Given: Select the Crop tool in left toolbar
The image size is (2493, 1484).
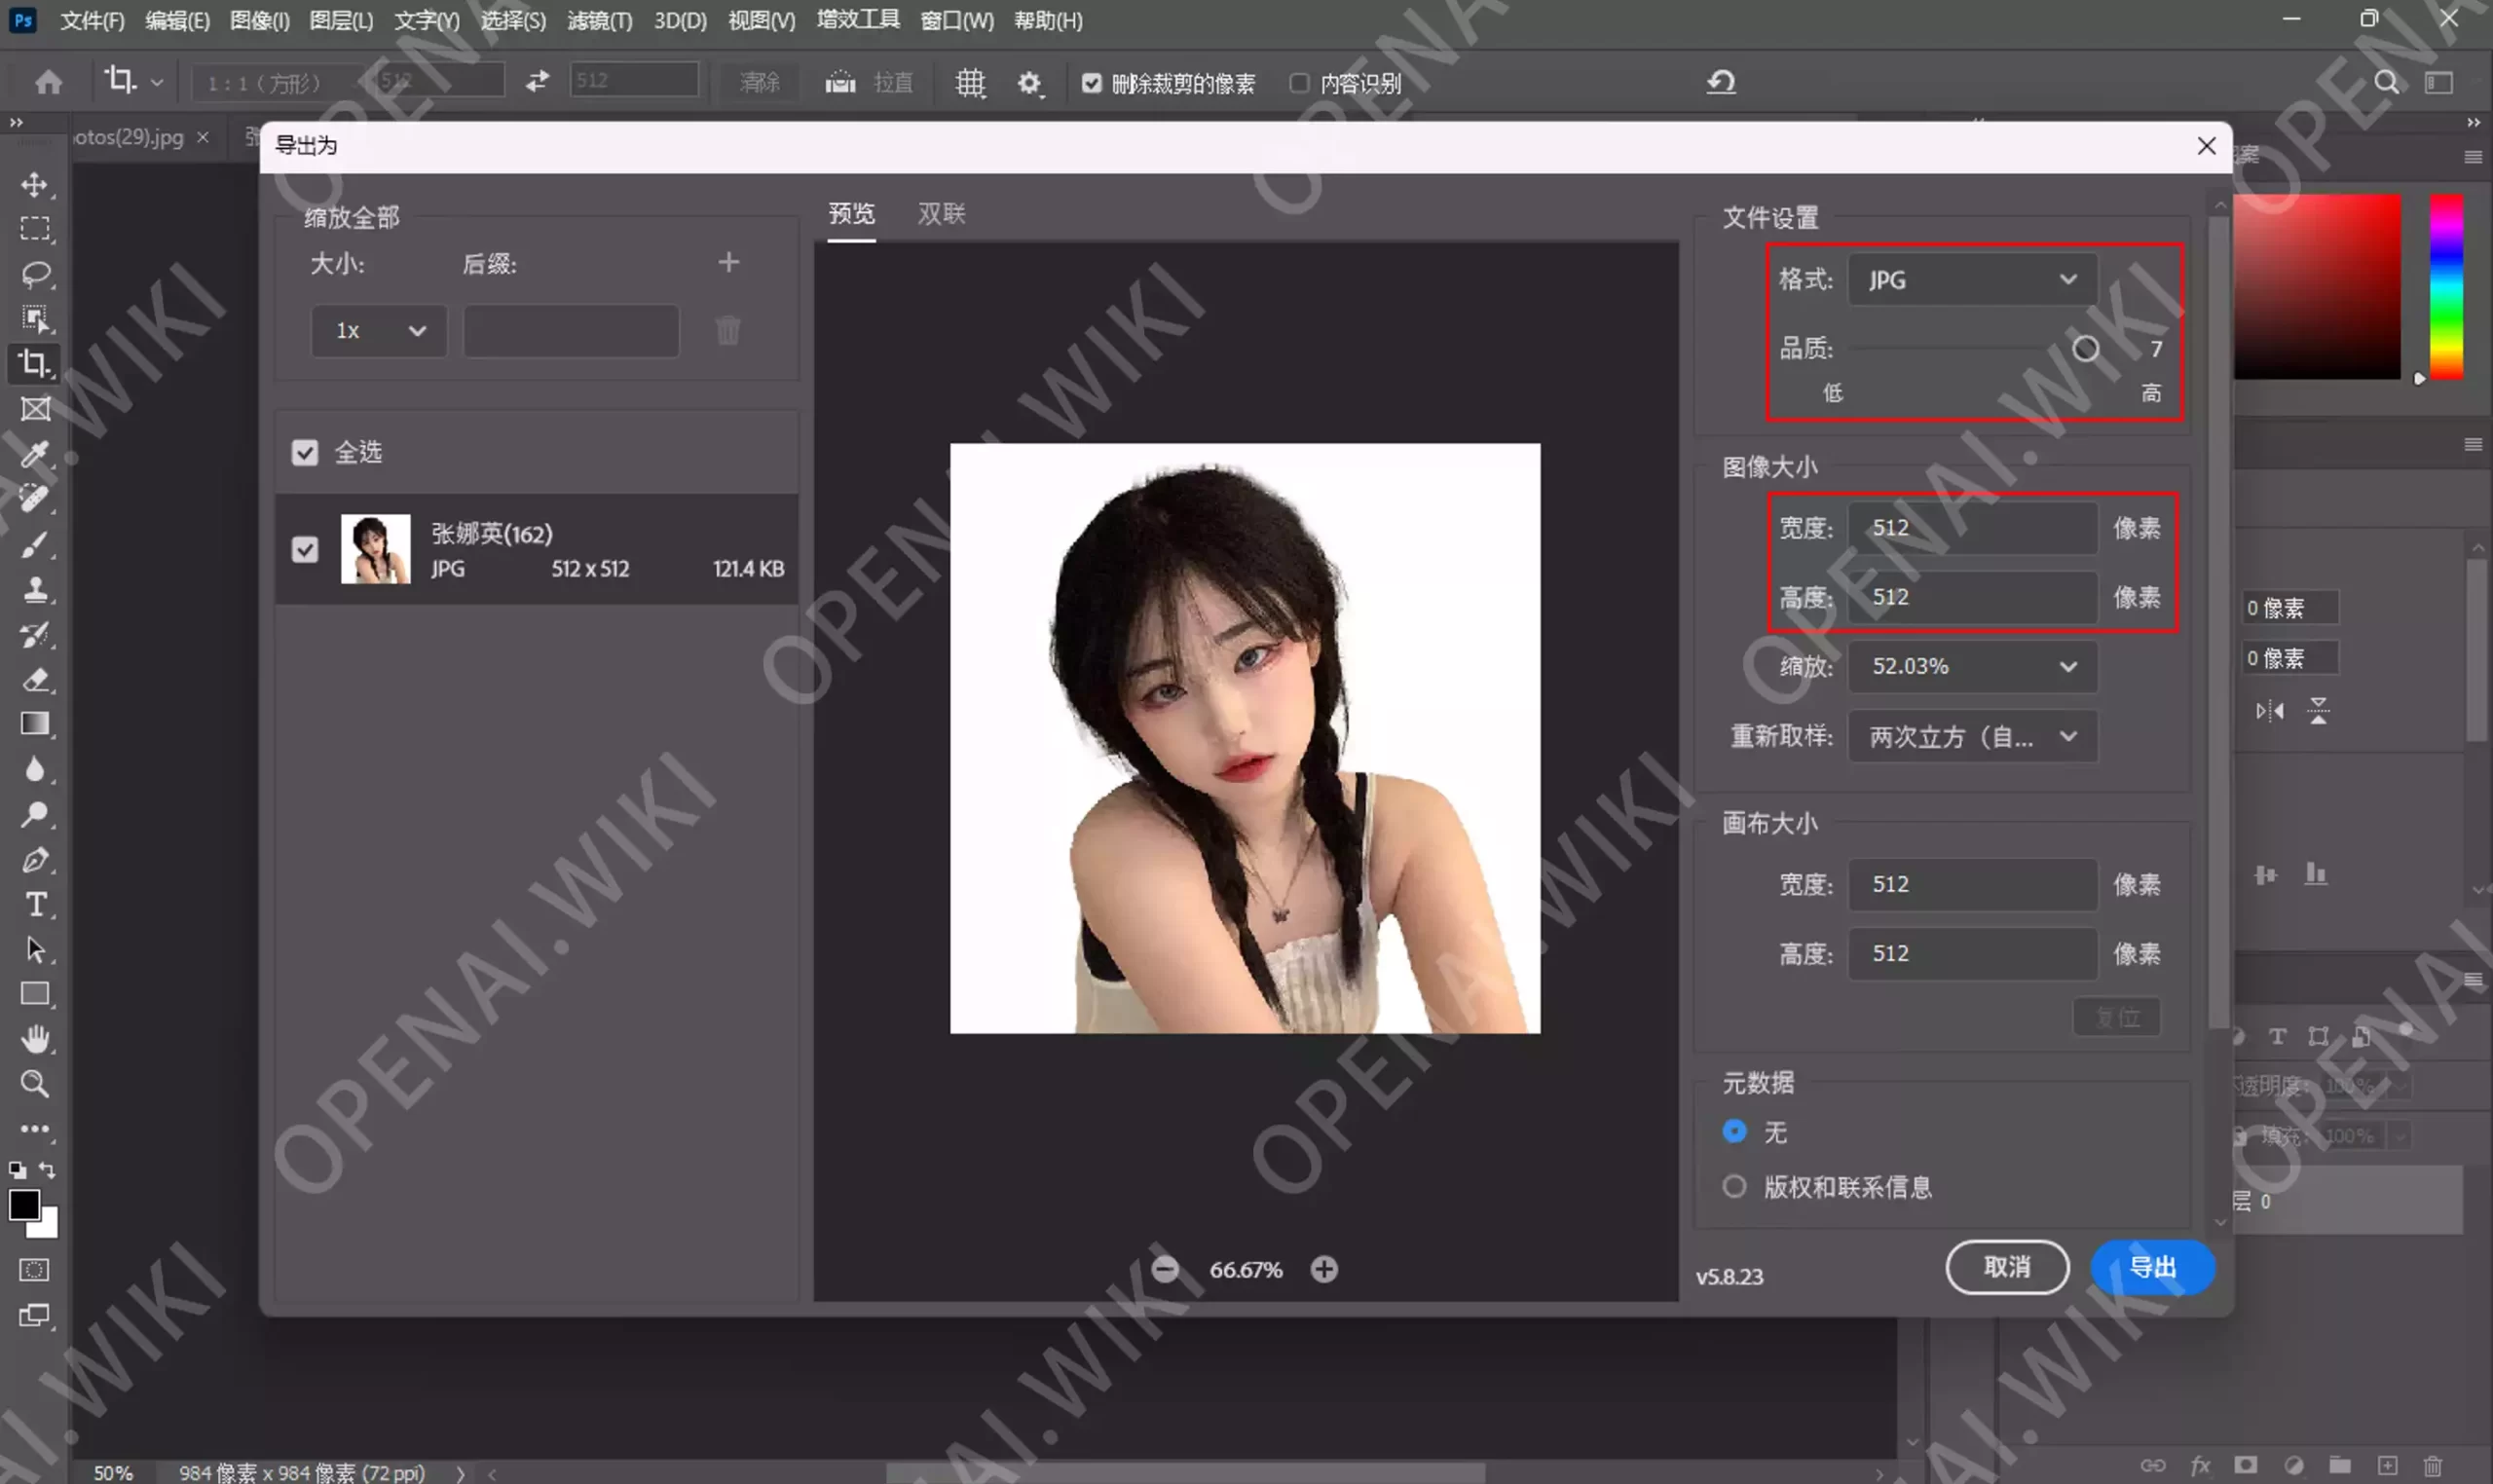Looking at the screenshot, I should (35, 363).
